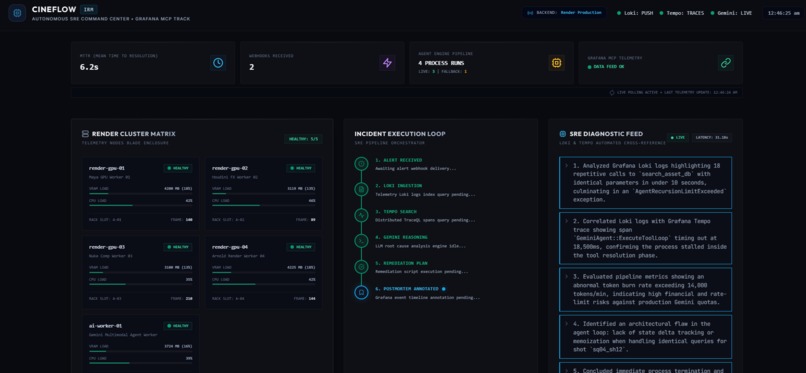The height and width of the screenshot is (373, 806).
Task: Expand diagnostic entry 4 about architectural flaw
Action: tap(565, 324)
